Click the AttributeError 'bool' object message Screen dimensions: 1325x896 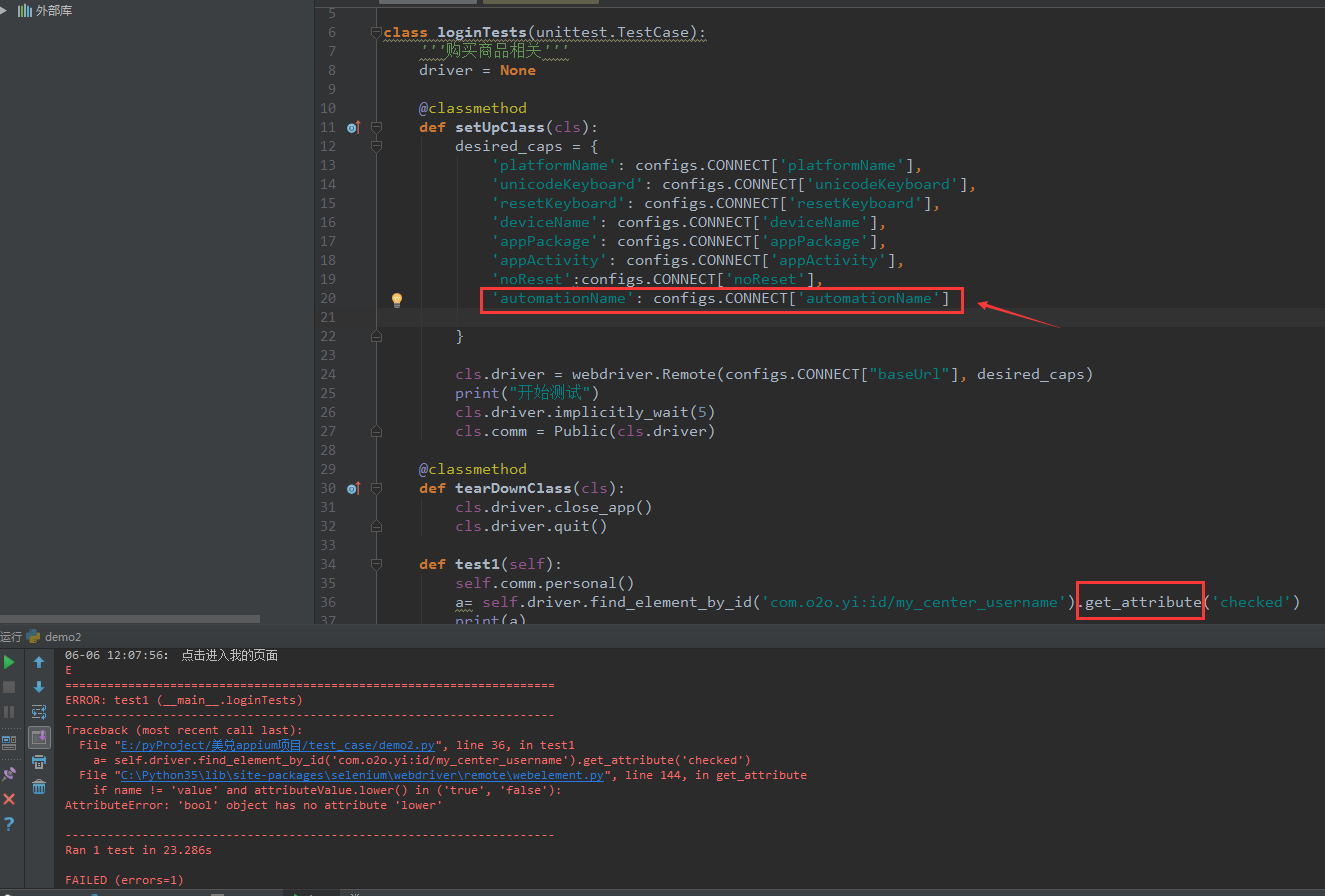[253, 805]
